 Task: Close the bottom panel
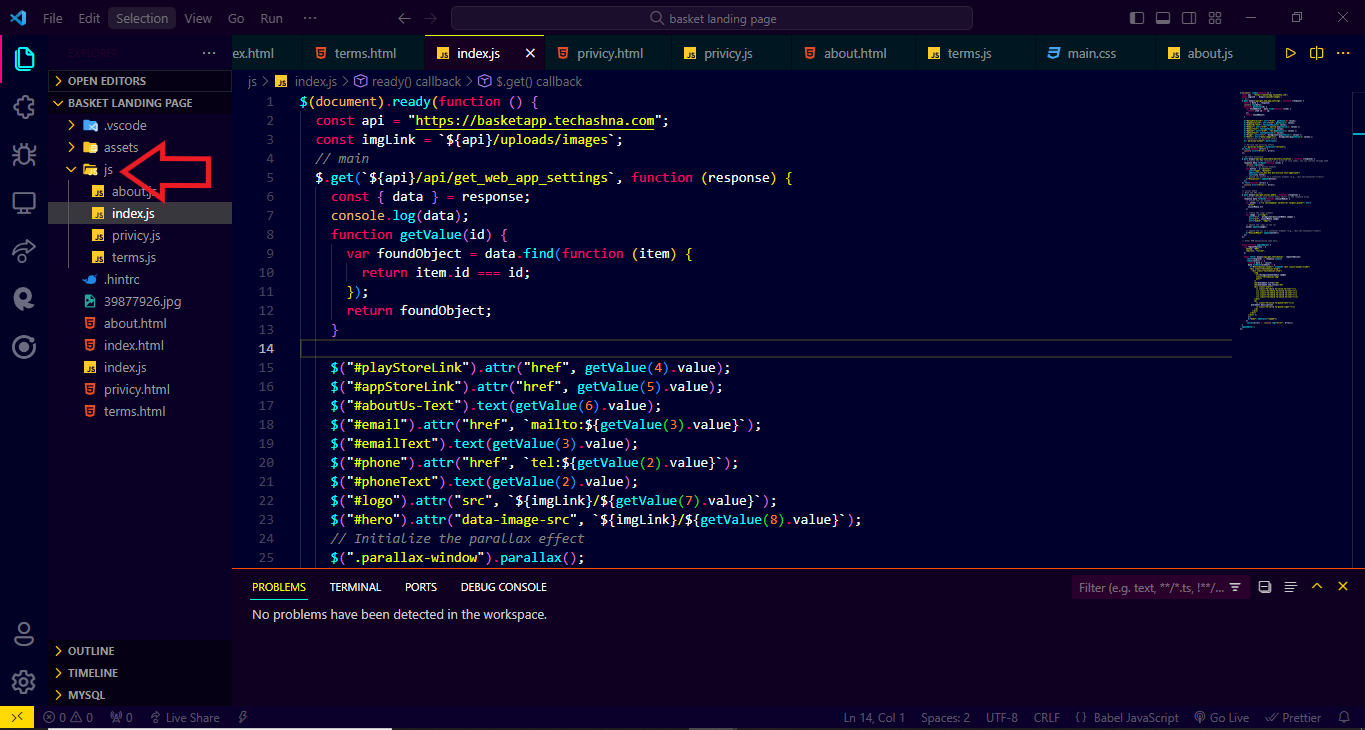1343,587
